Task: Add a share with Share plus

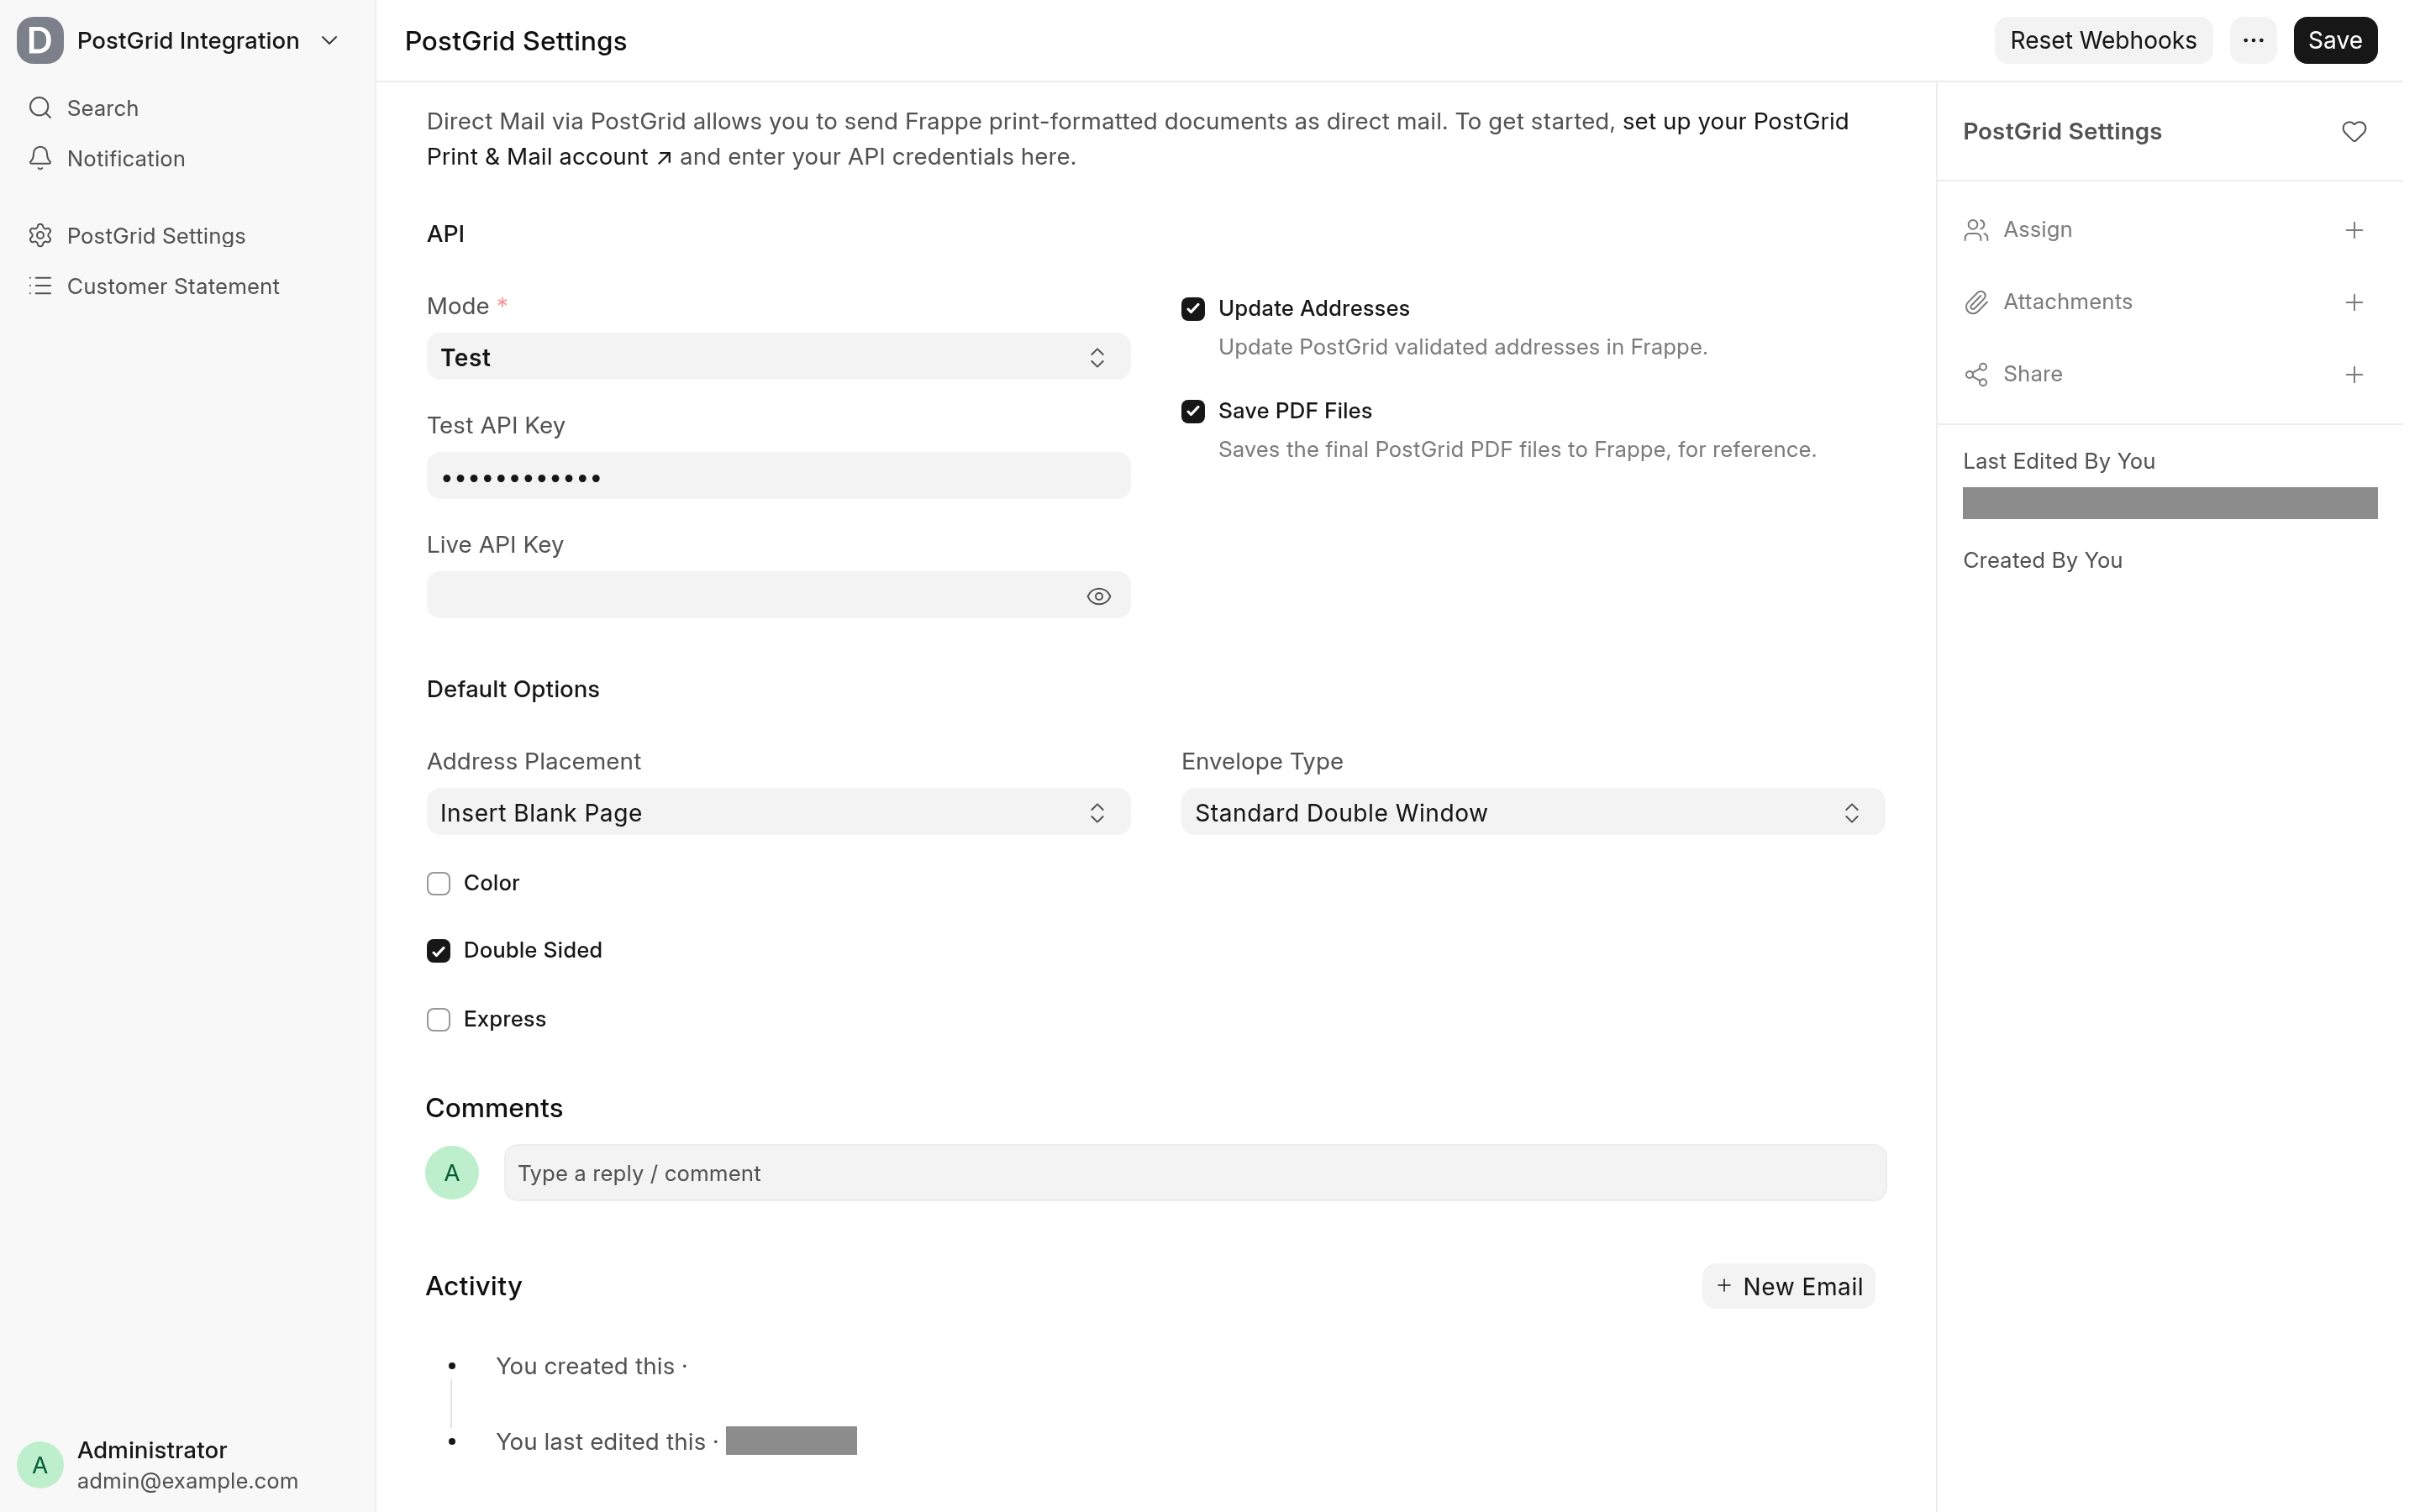Action: [x=2354, y=374]
